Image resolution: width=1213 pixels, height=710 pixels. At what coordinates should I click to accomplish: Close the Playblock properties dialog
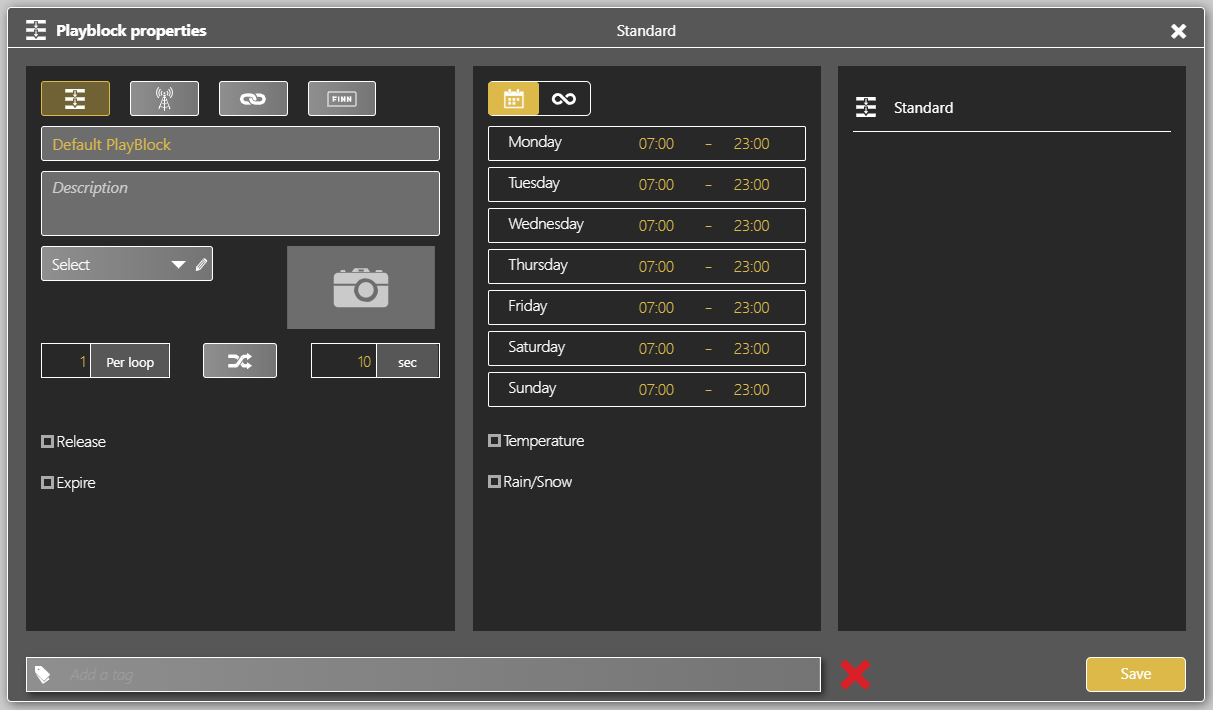[x=1179, y=31]
